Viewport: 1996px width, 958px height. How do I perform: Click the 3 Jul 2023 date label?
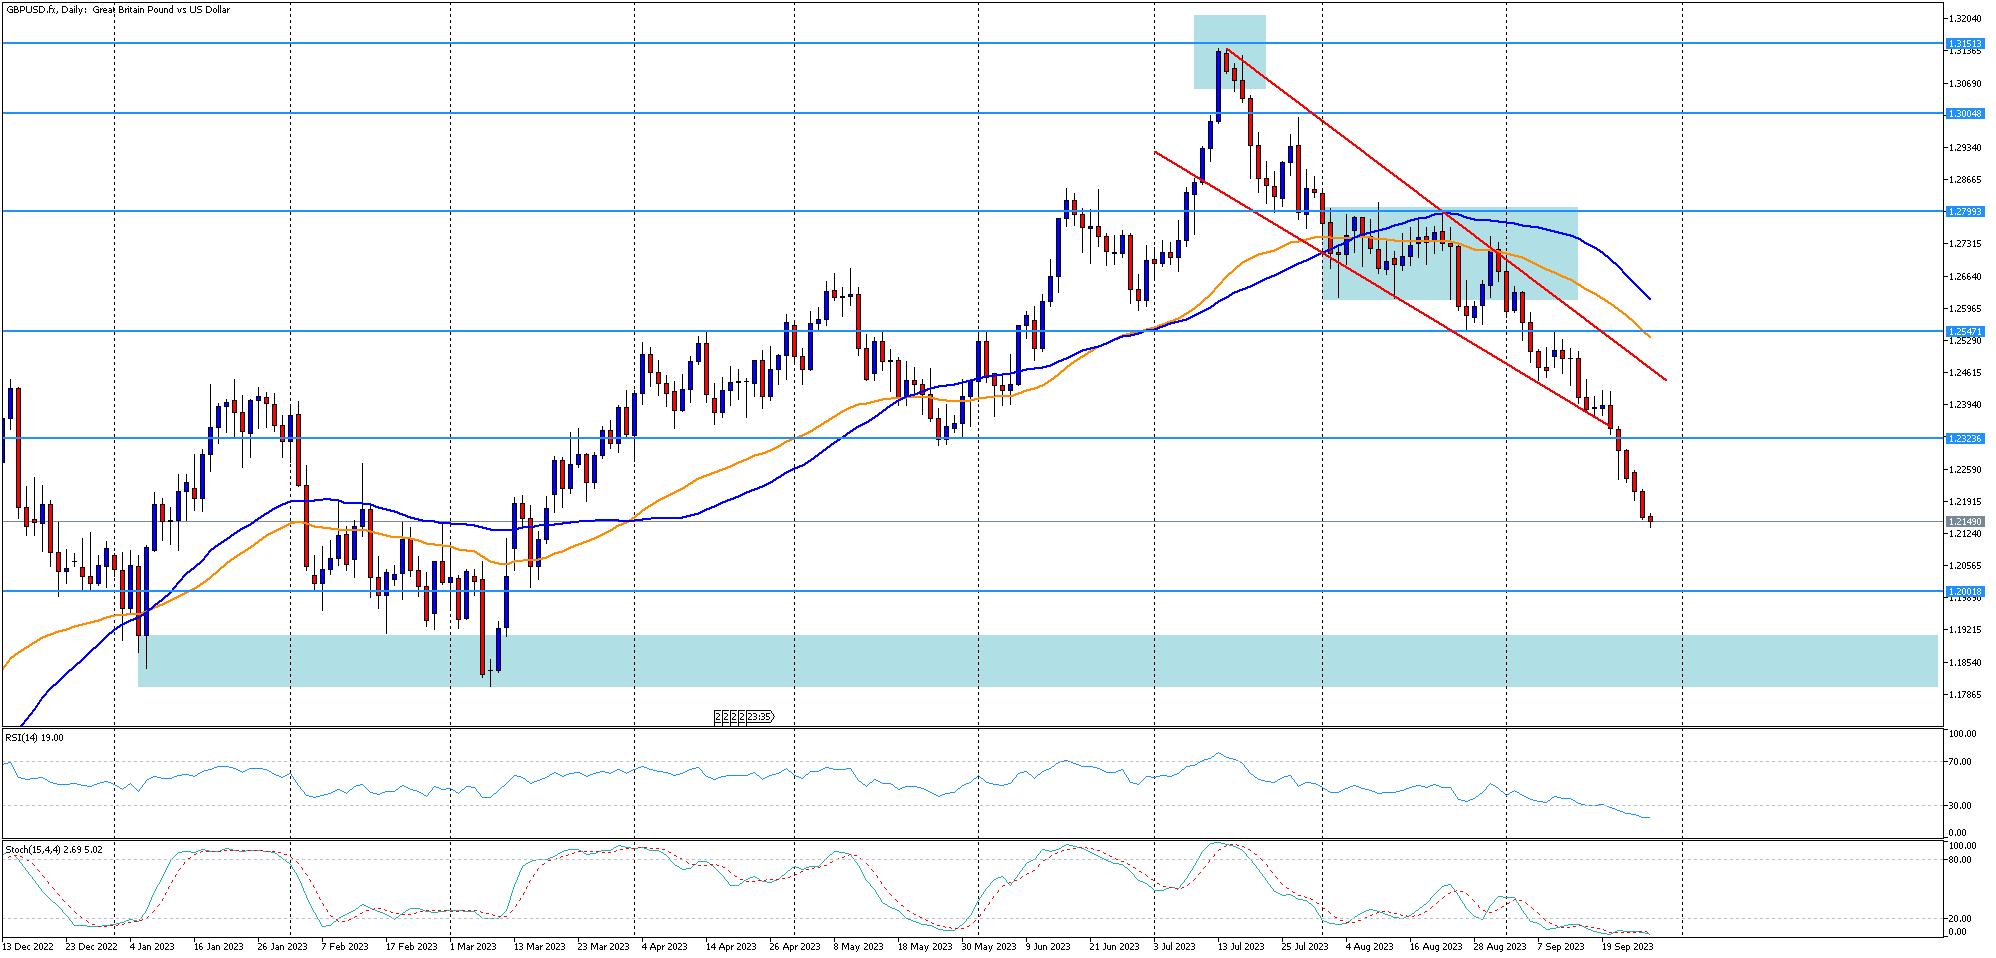pos(1174,947)
